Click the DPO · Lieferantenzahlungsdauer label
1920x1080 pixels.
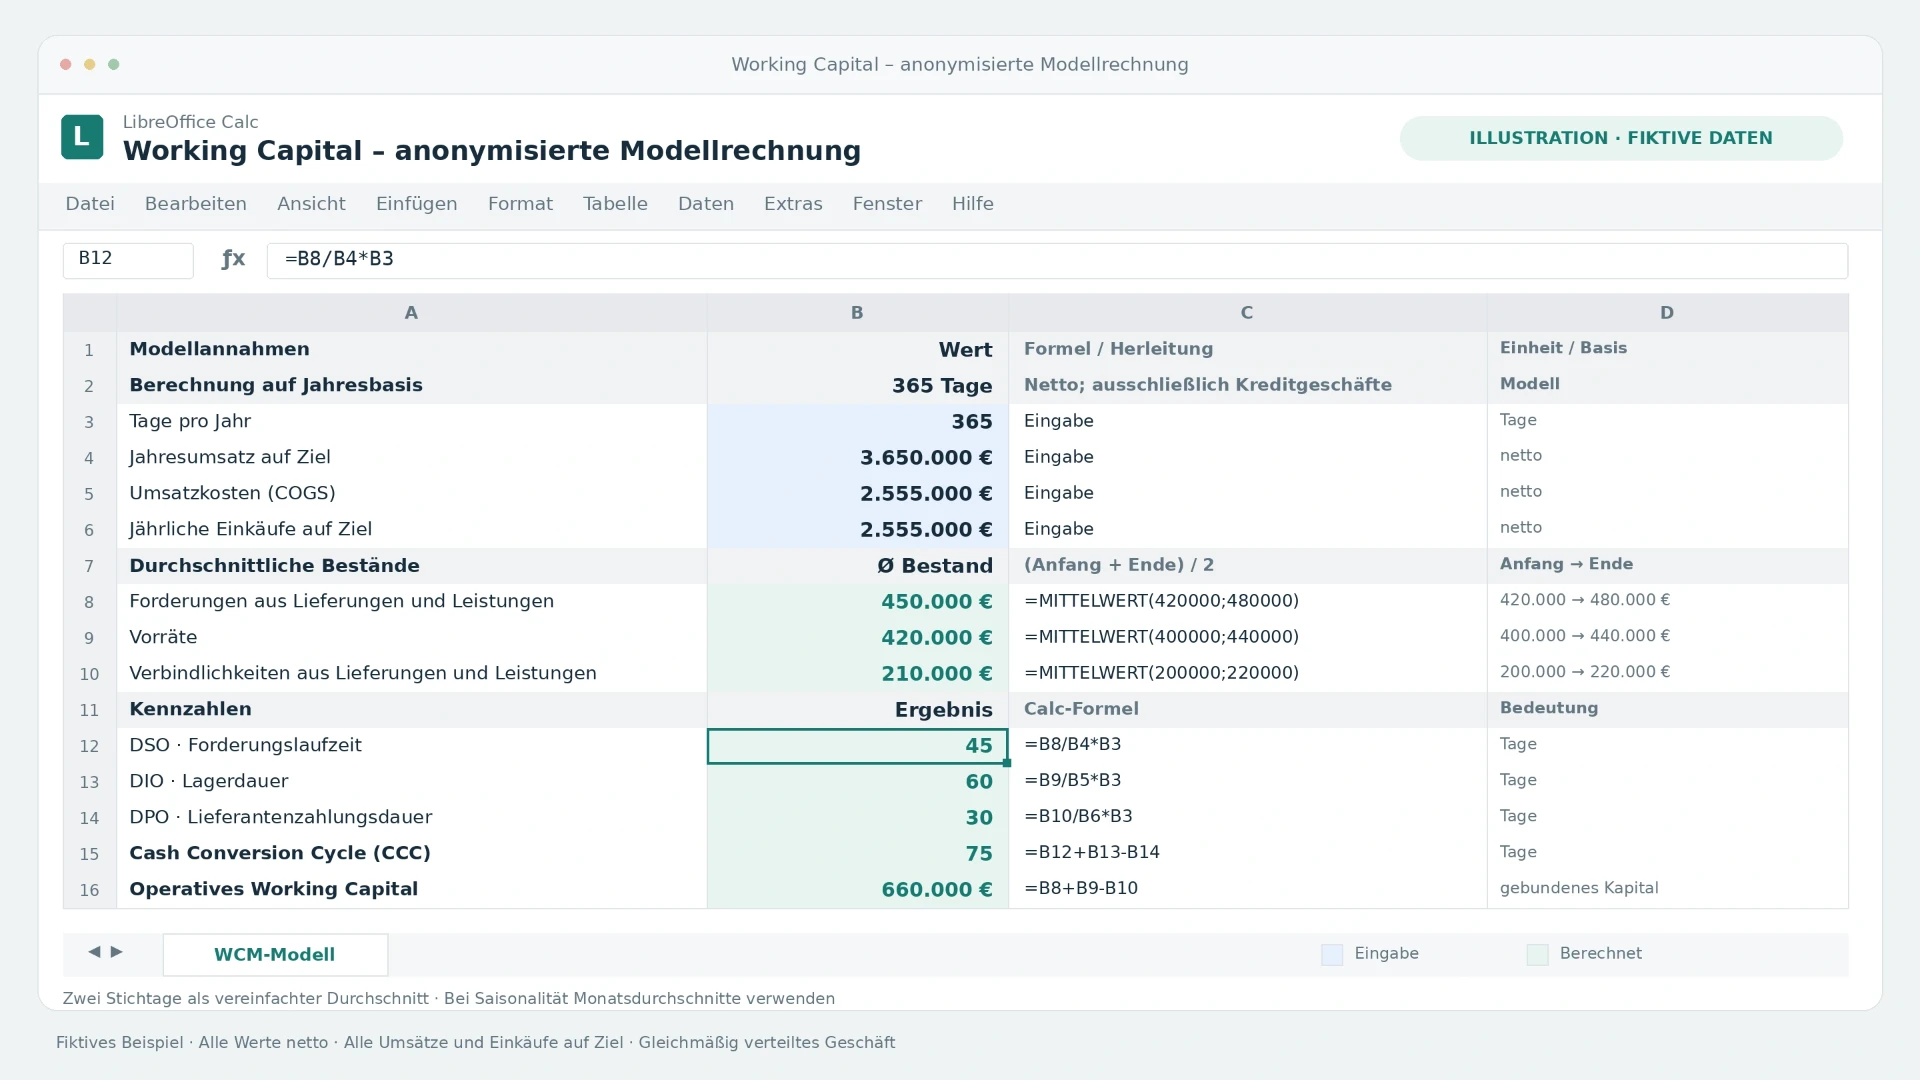pos(281,817)
